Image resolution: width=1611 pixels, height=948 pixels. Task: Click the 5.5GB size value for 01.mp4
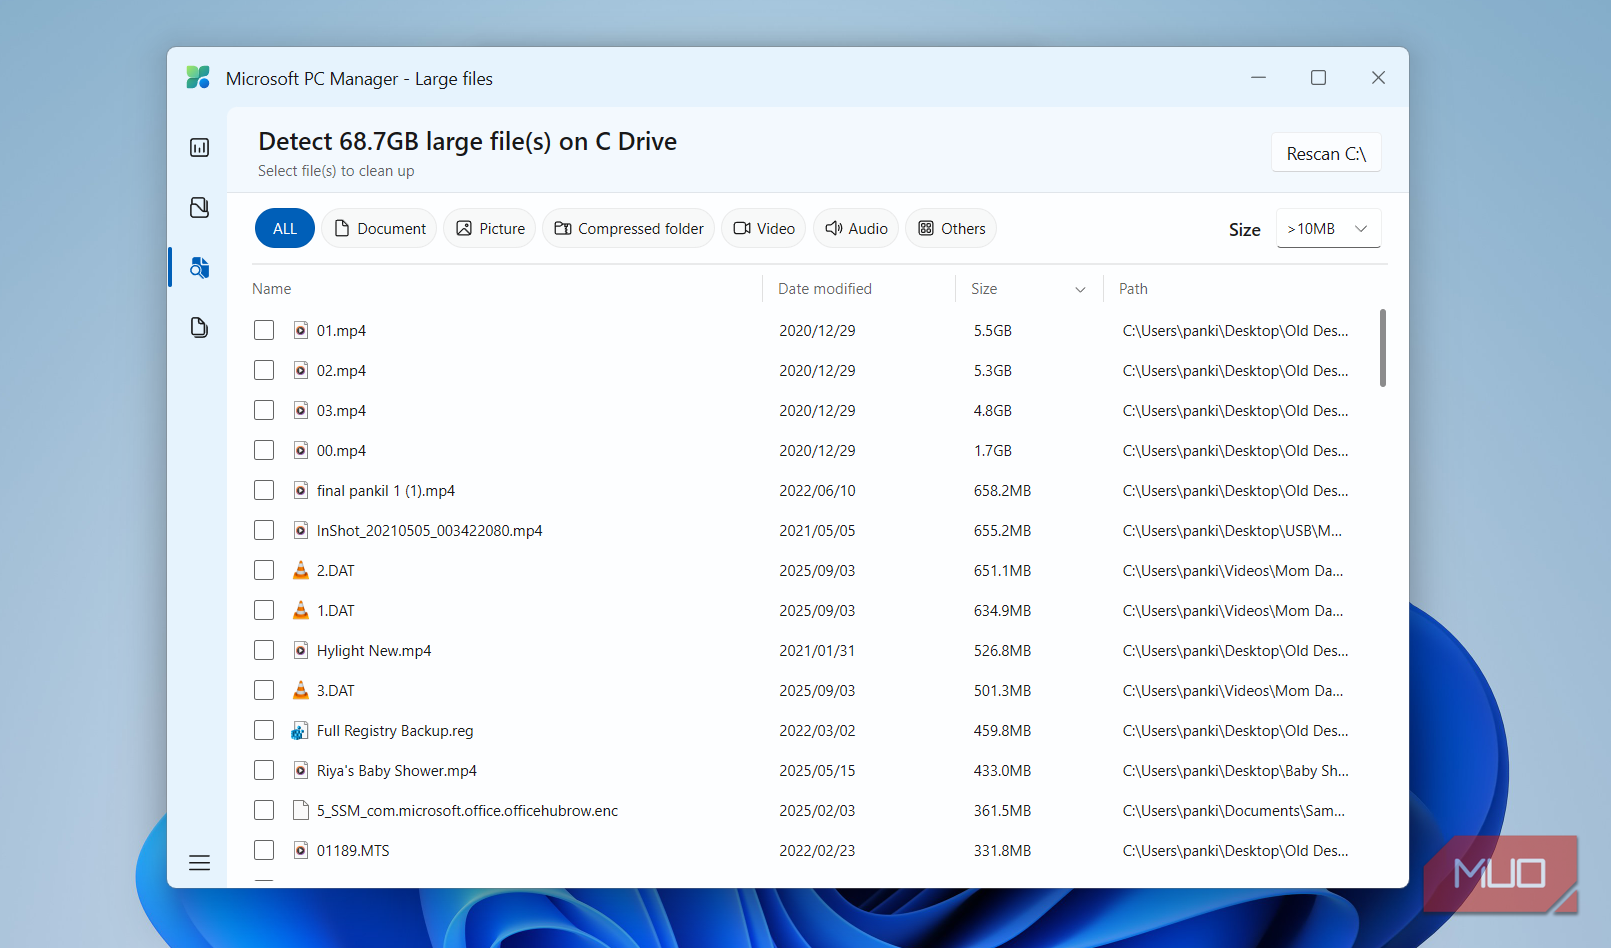pos(993,331)
